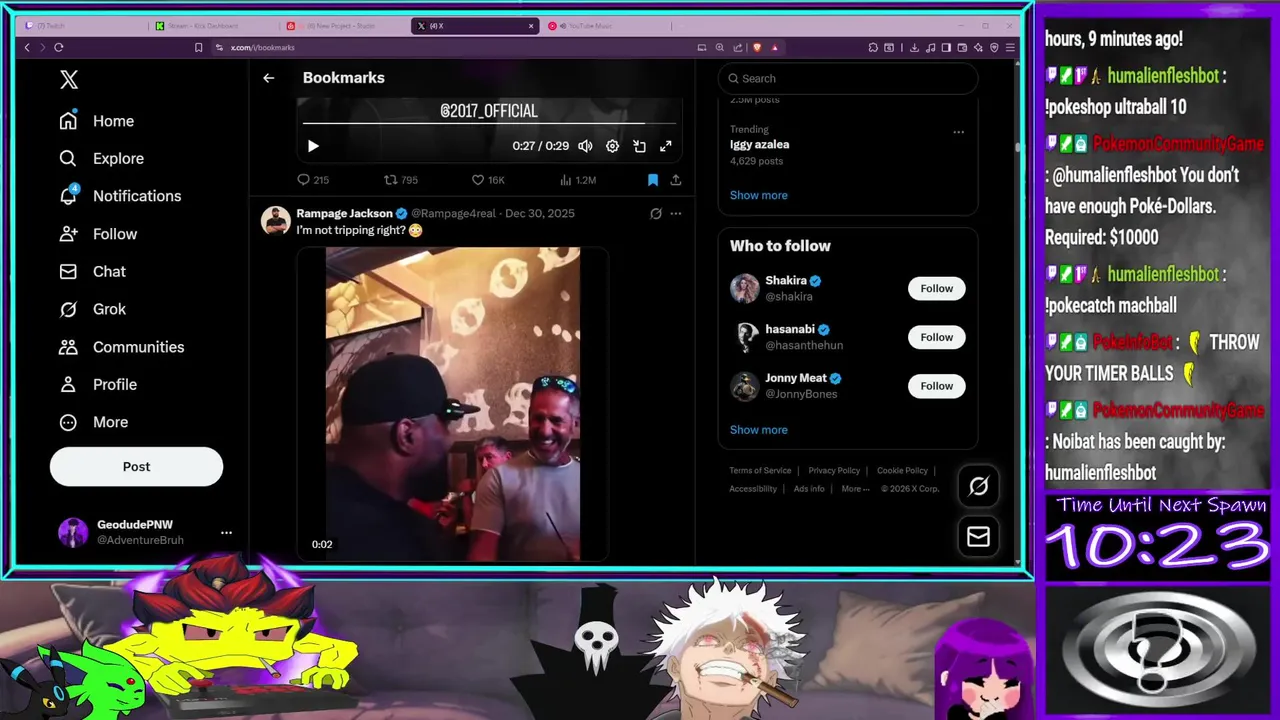Image resolution: width=1280 pixels, height=720 pixels.
Task: Like the post with 16K likes
Action: pos(488,180)
